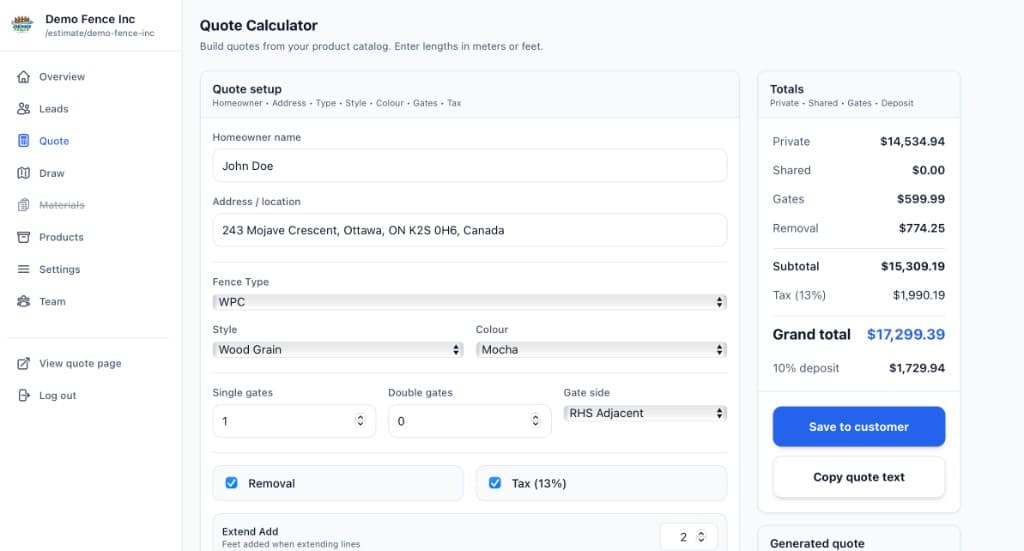Toggle the Tax (13%) checkbox
Viewport: 1024px width, 551px height.
coord(495,482)
